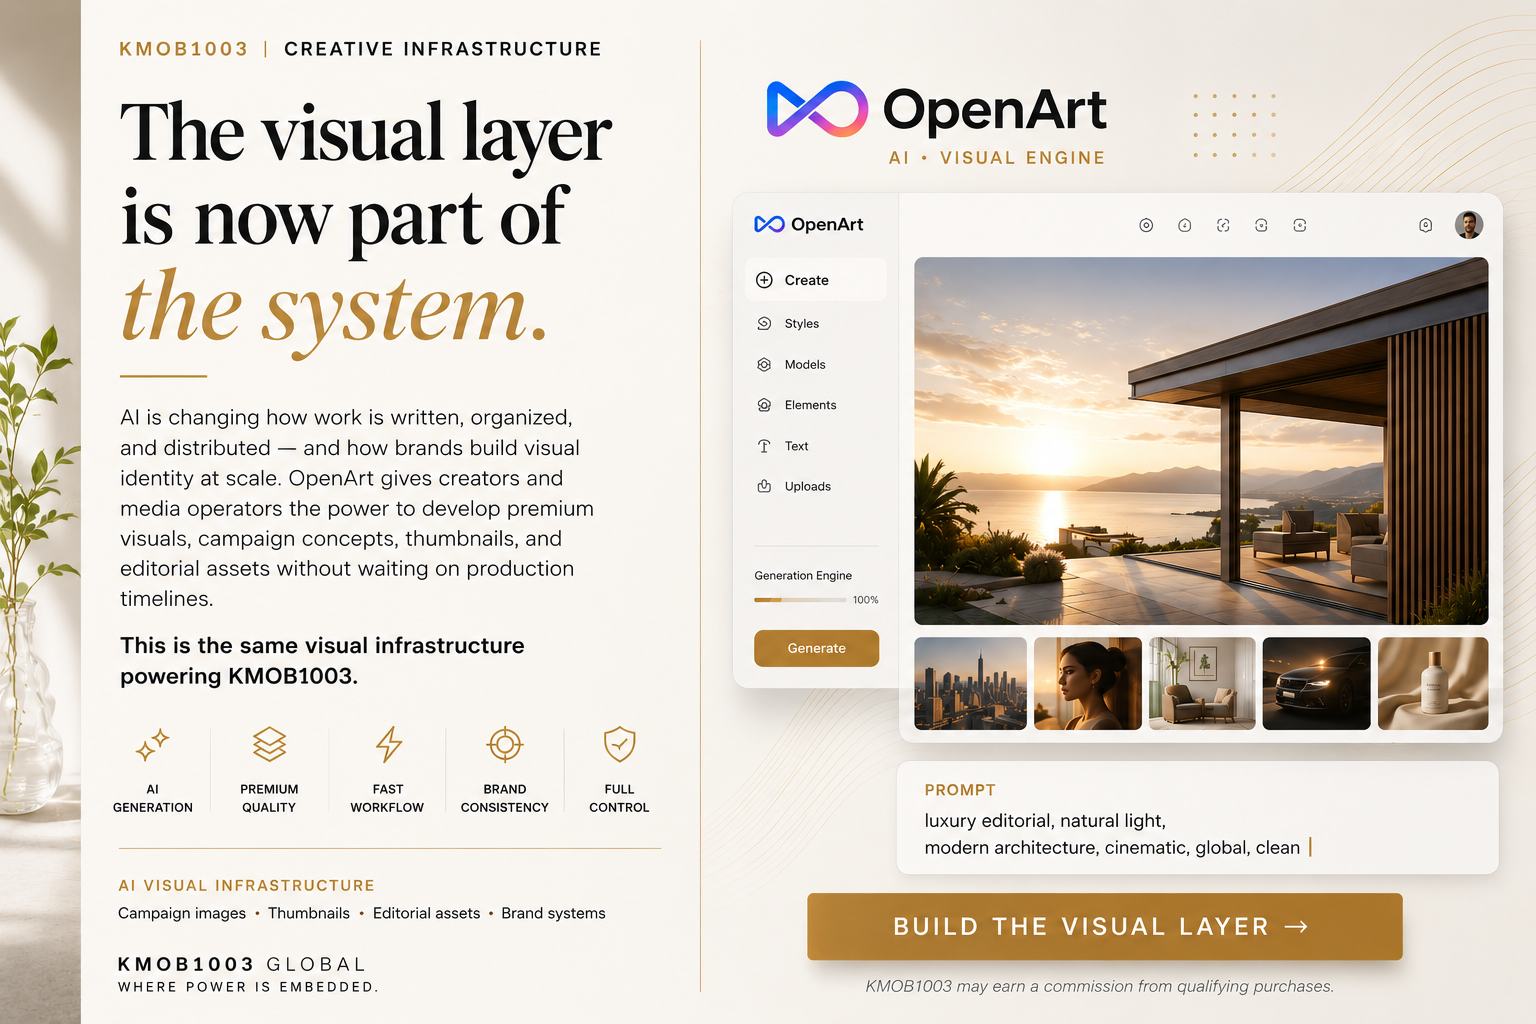Open the user profile avatar

click(x=1469, y=225)
